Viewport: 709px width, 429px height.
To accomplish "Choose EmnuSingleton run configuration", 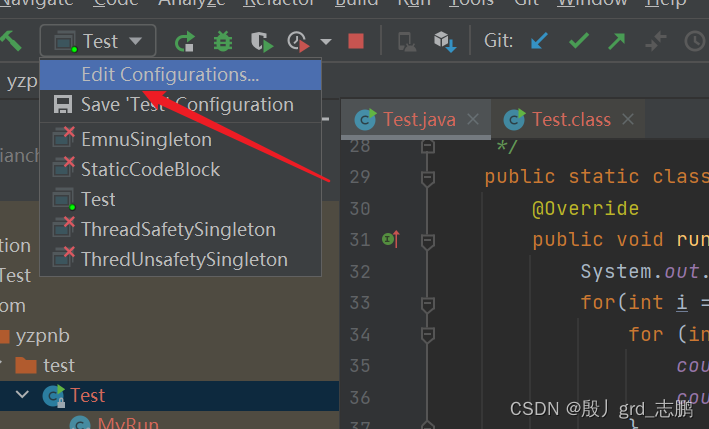I will click(180, 139).
